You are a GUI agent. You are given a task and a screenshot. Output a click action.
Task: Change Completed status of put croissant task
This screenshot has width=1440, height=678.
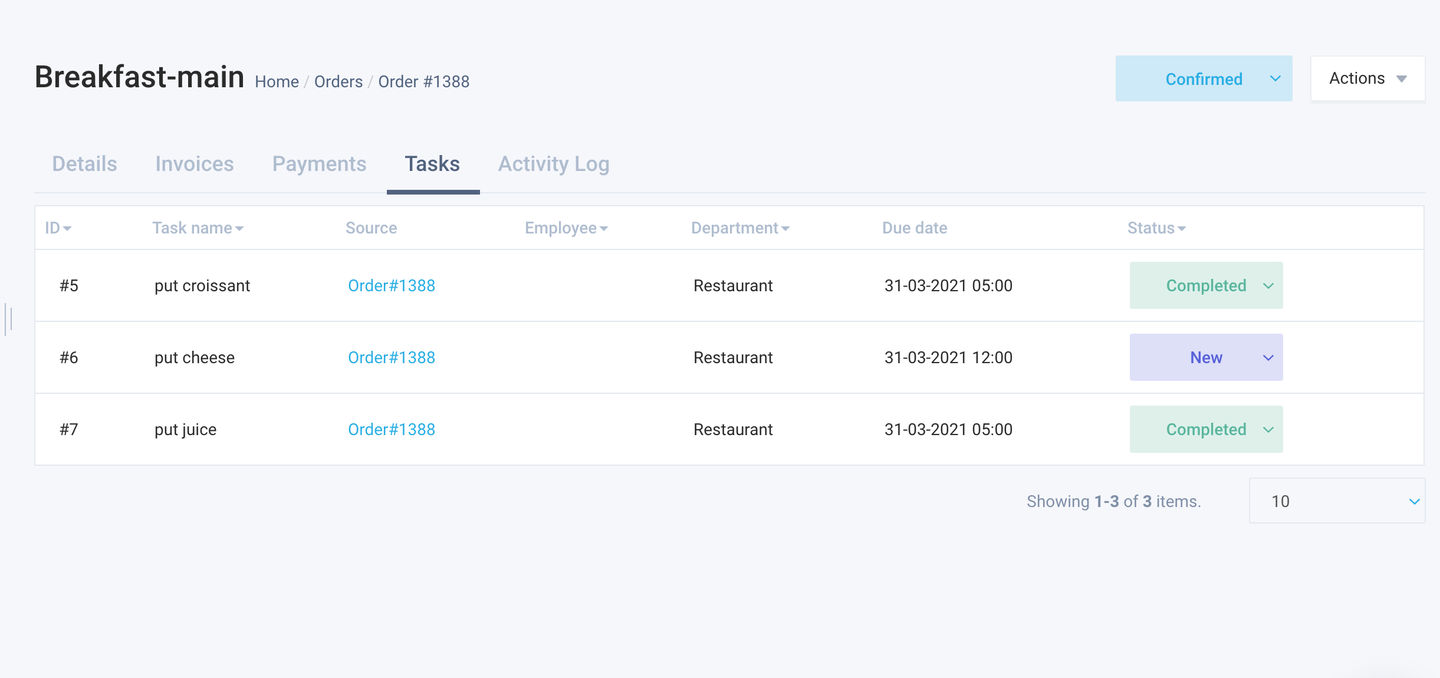(1206, 286)
